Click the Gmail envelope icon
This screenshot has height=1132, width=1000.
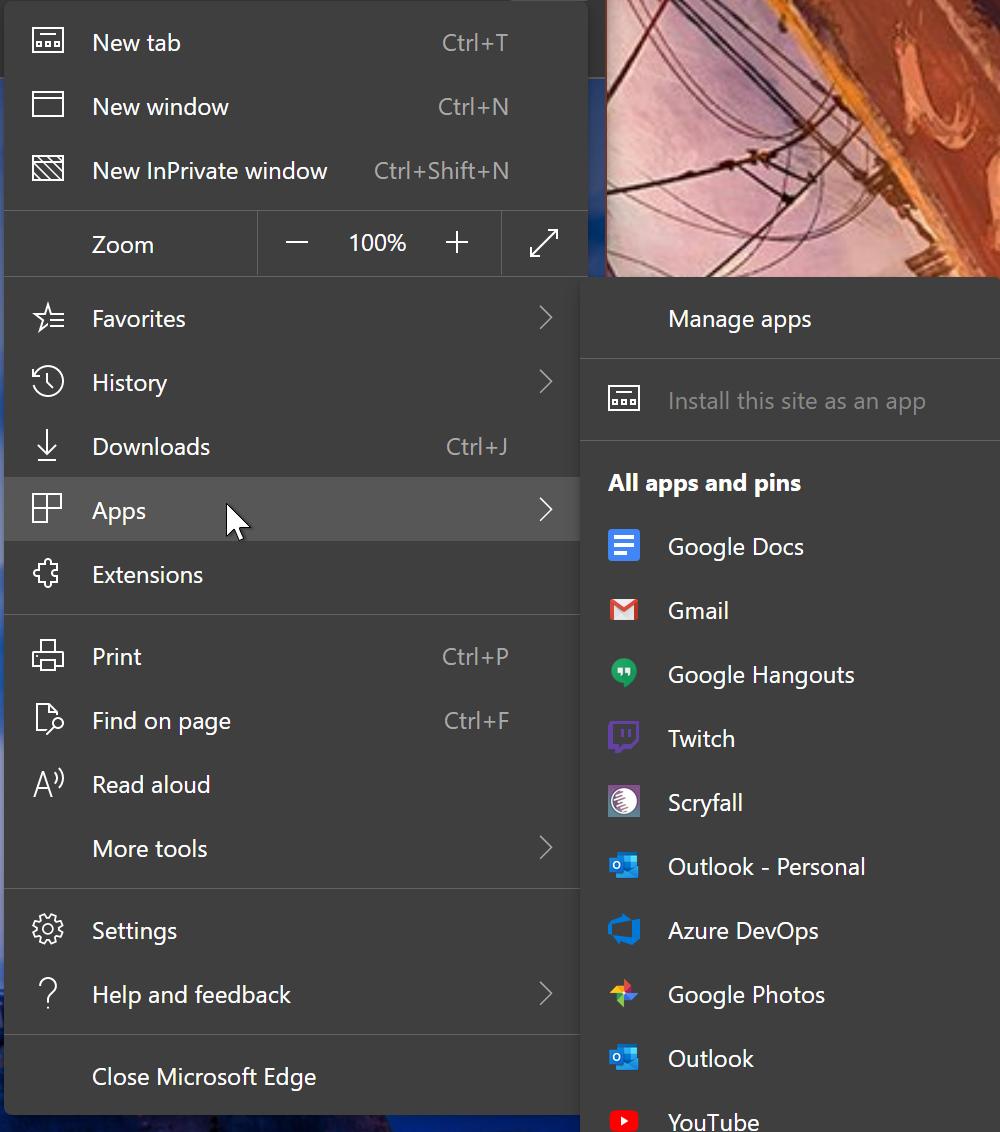[x=624, y=610]
